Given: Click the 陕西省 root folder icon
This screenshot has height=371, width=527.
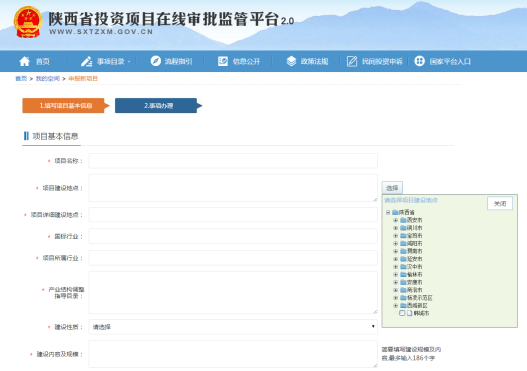Looking at the screenshot, I should 395,212.
